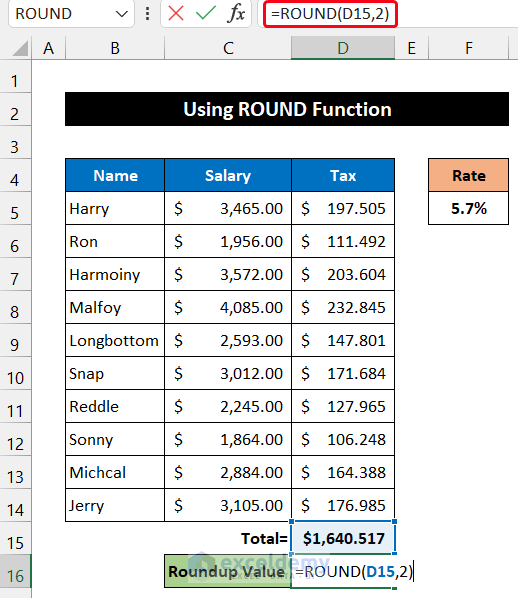Select the cell containing Ron
The width and height of the screenshot is (518, 598).
pyautogui.click(x=115, y=241)
